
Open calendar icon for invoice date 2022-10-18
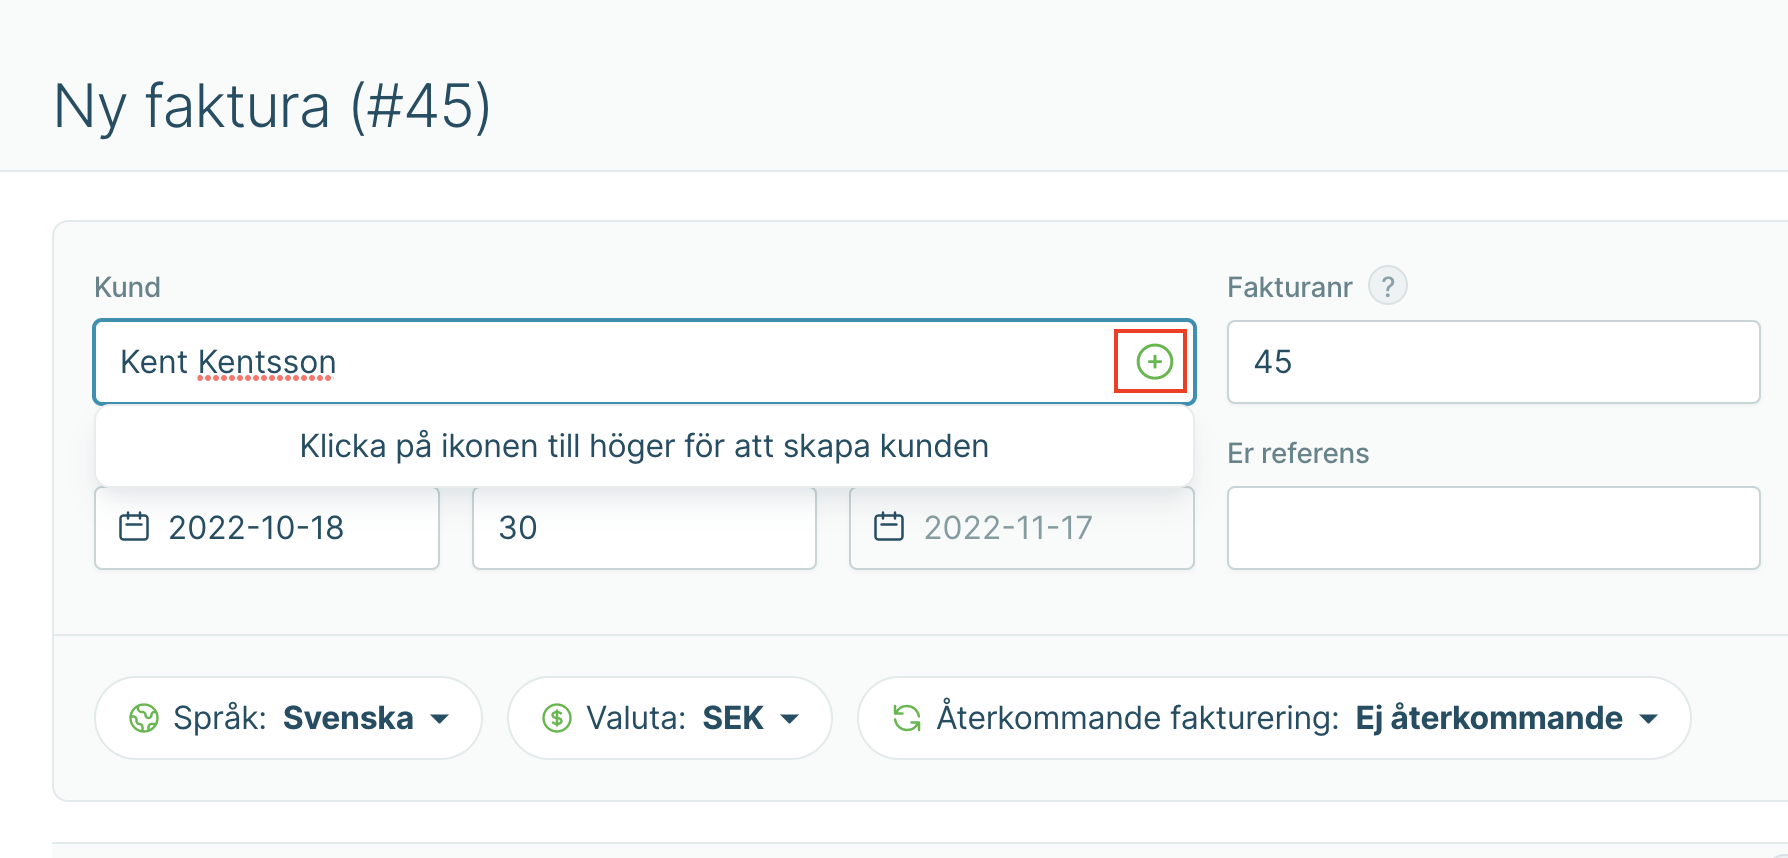(134, 527)
